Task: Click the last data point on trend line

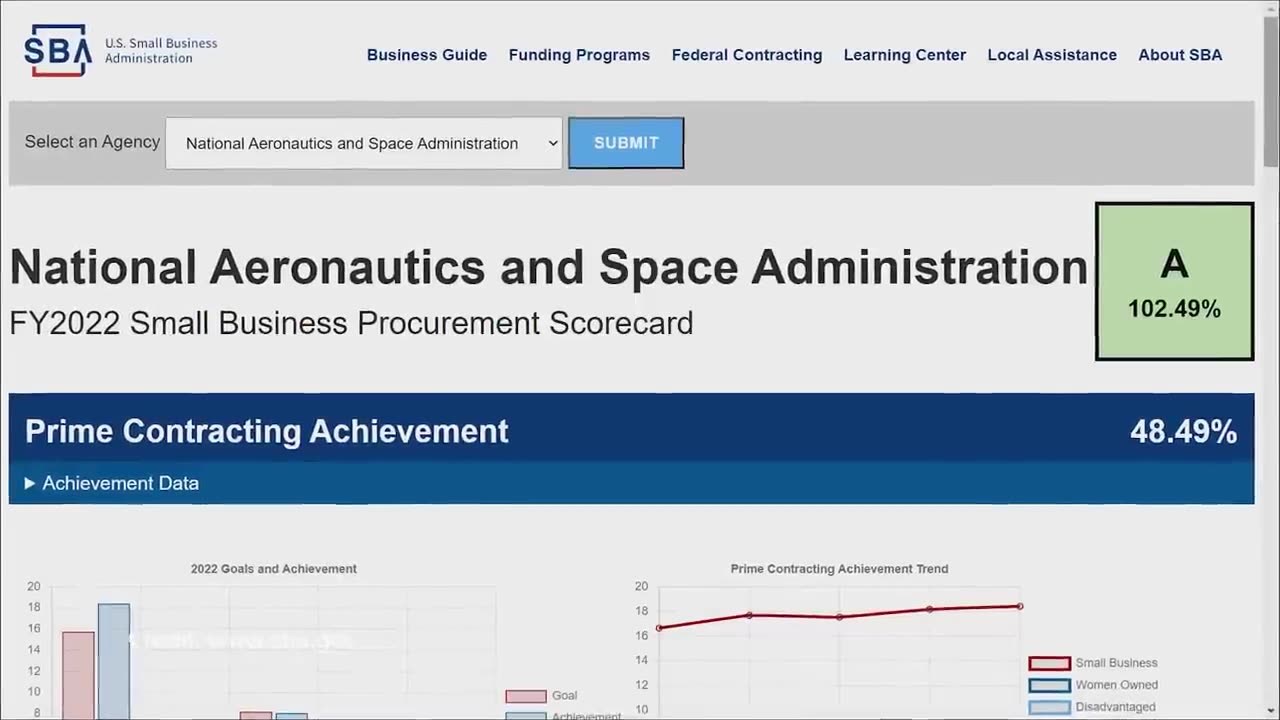Action: pos(1020,606)
